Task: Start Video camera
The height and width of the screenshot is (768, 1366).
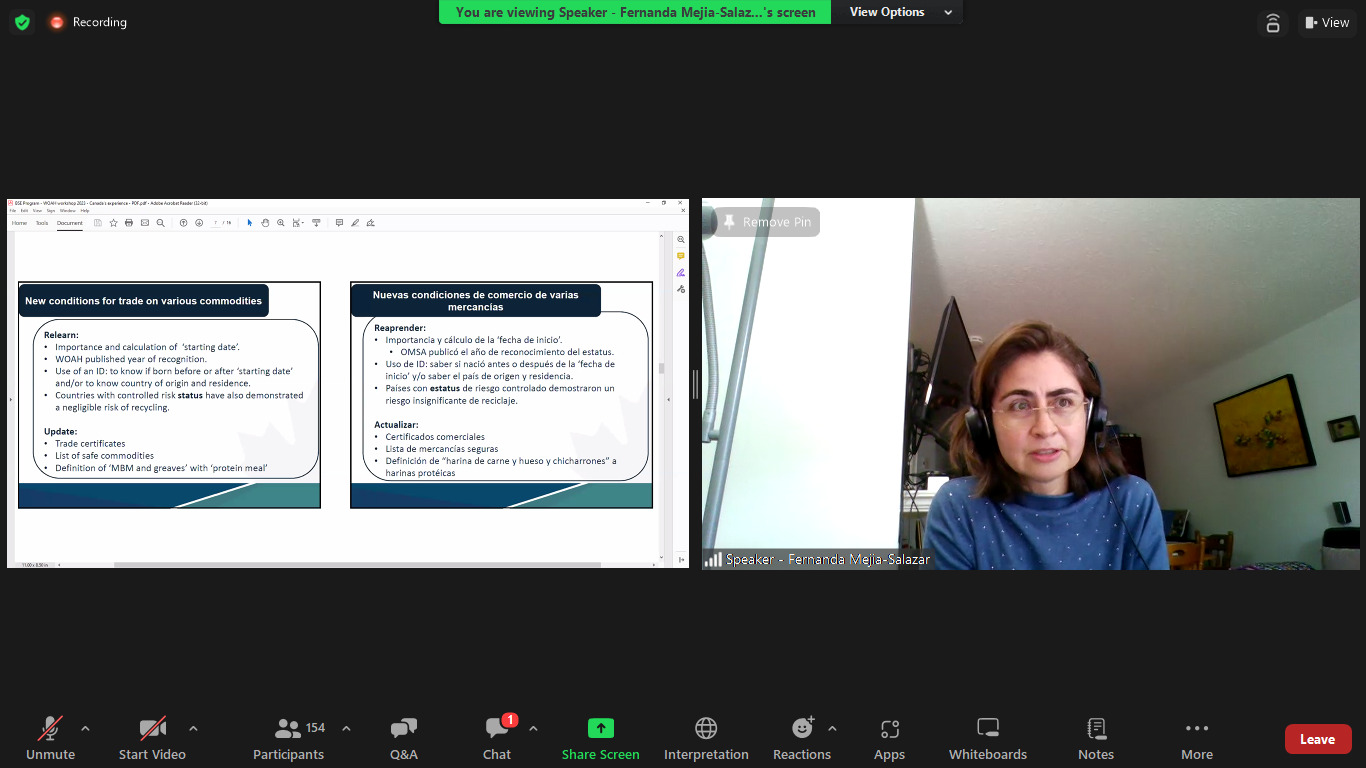Action: [152, 738]
